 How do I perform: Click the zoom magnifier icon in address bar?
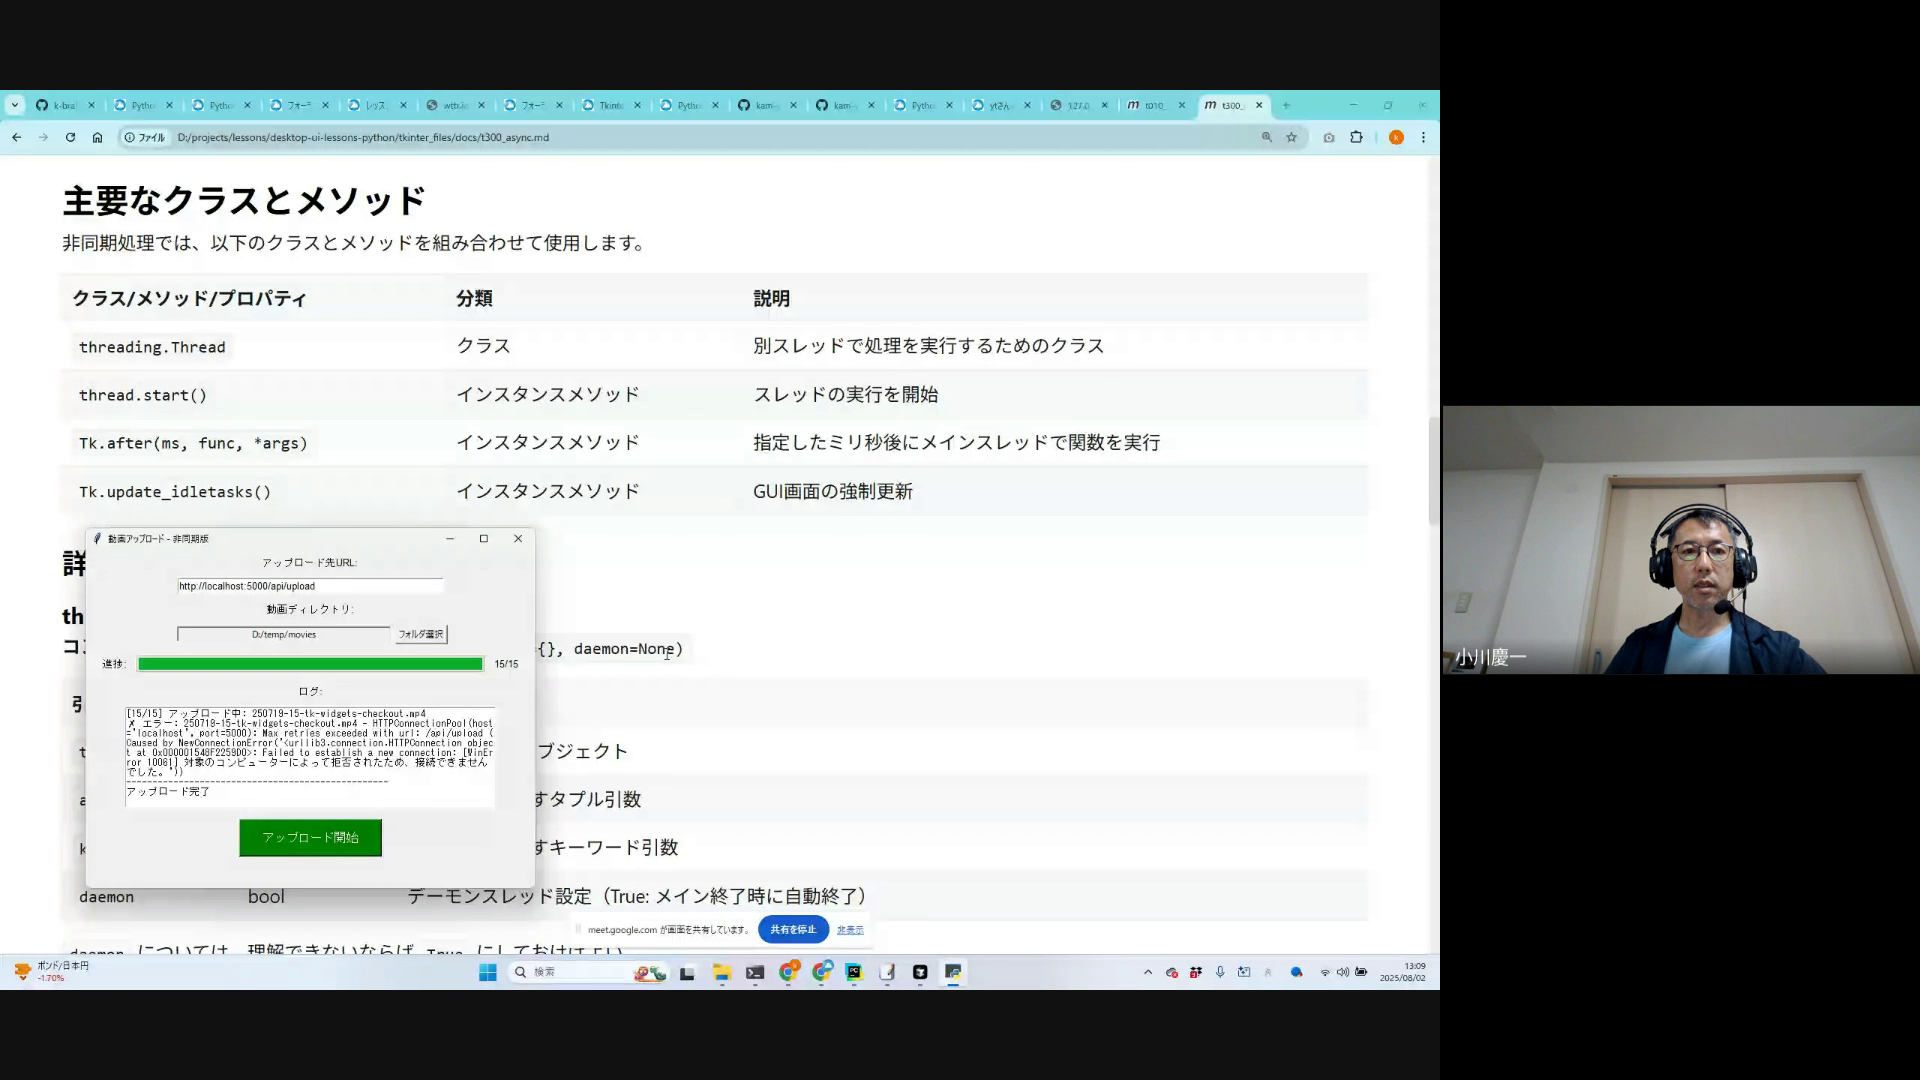pos(1266,138)
